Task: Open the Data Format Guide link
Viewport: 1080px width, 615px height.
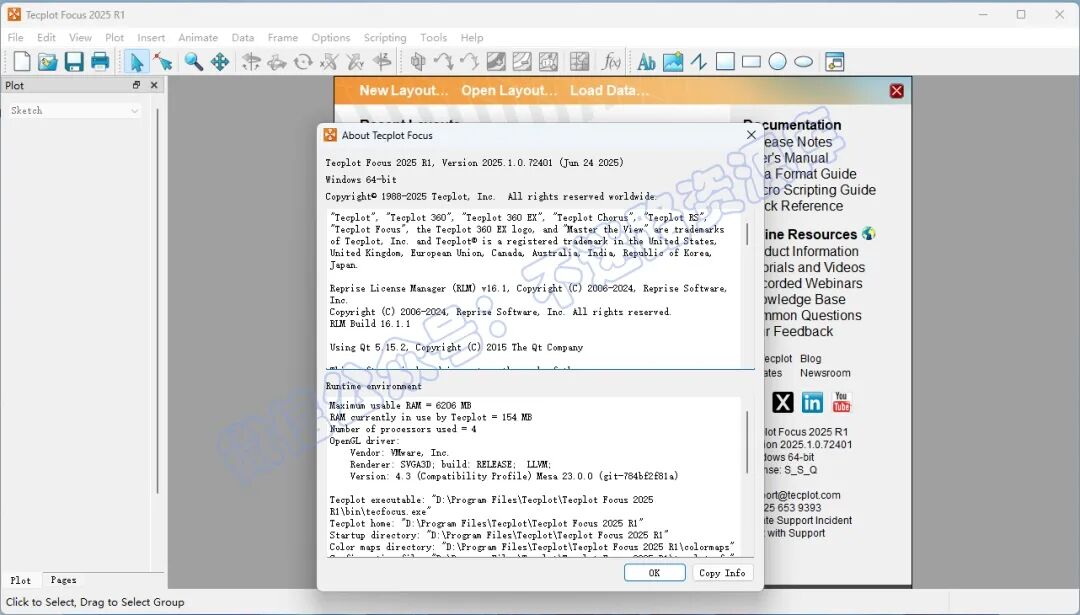Action: click(x=810, y=174)
